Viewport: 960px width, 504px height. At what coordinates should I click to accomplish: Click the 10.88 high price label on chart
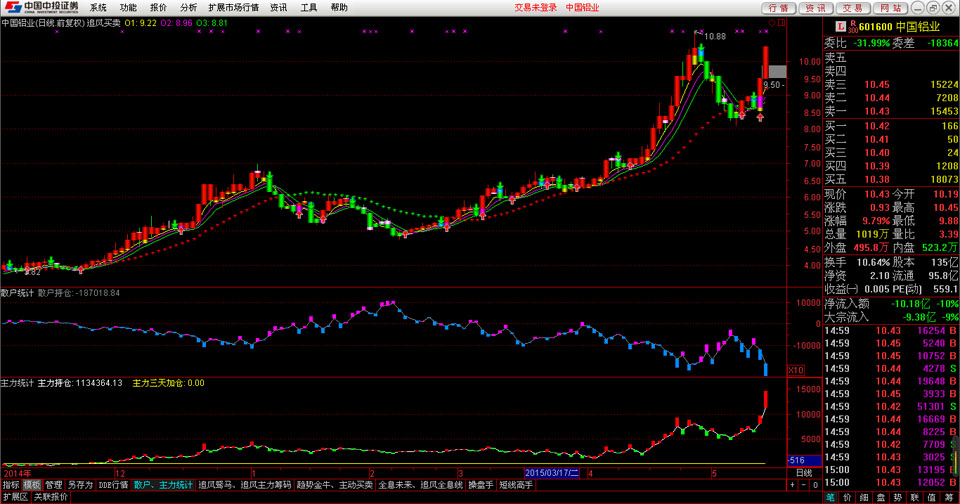point(714,36)
